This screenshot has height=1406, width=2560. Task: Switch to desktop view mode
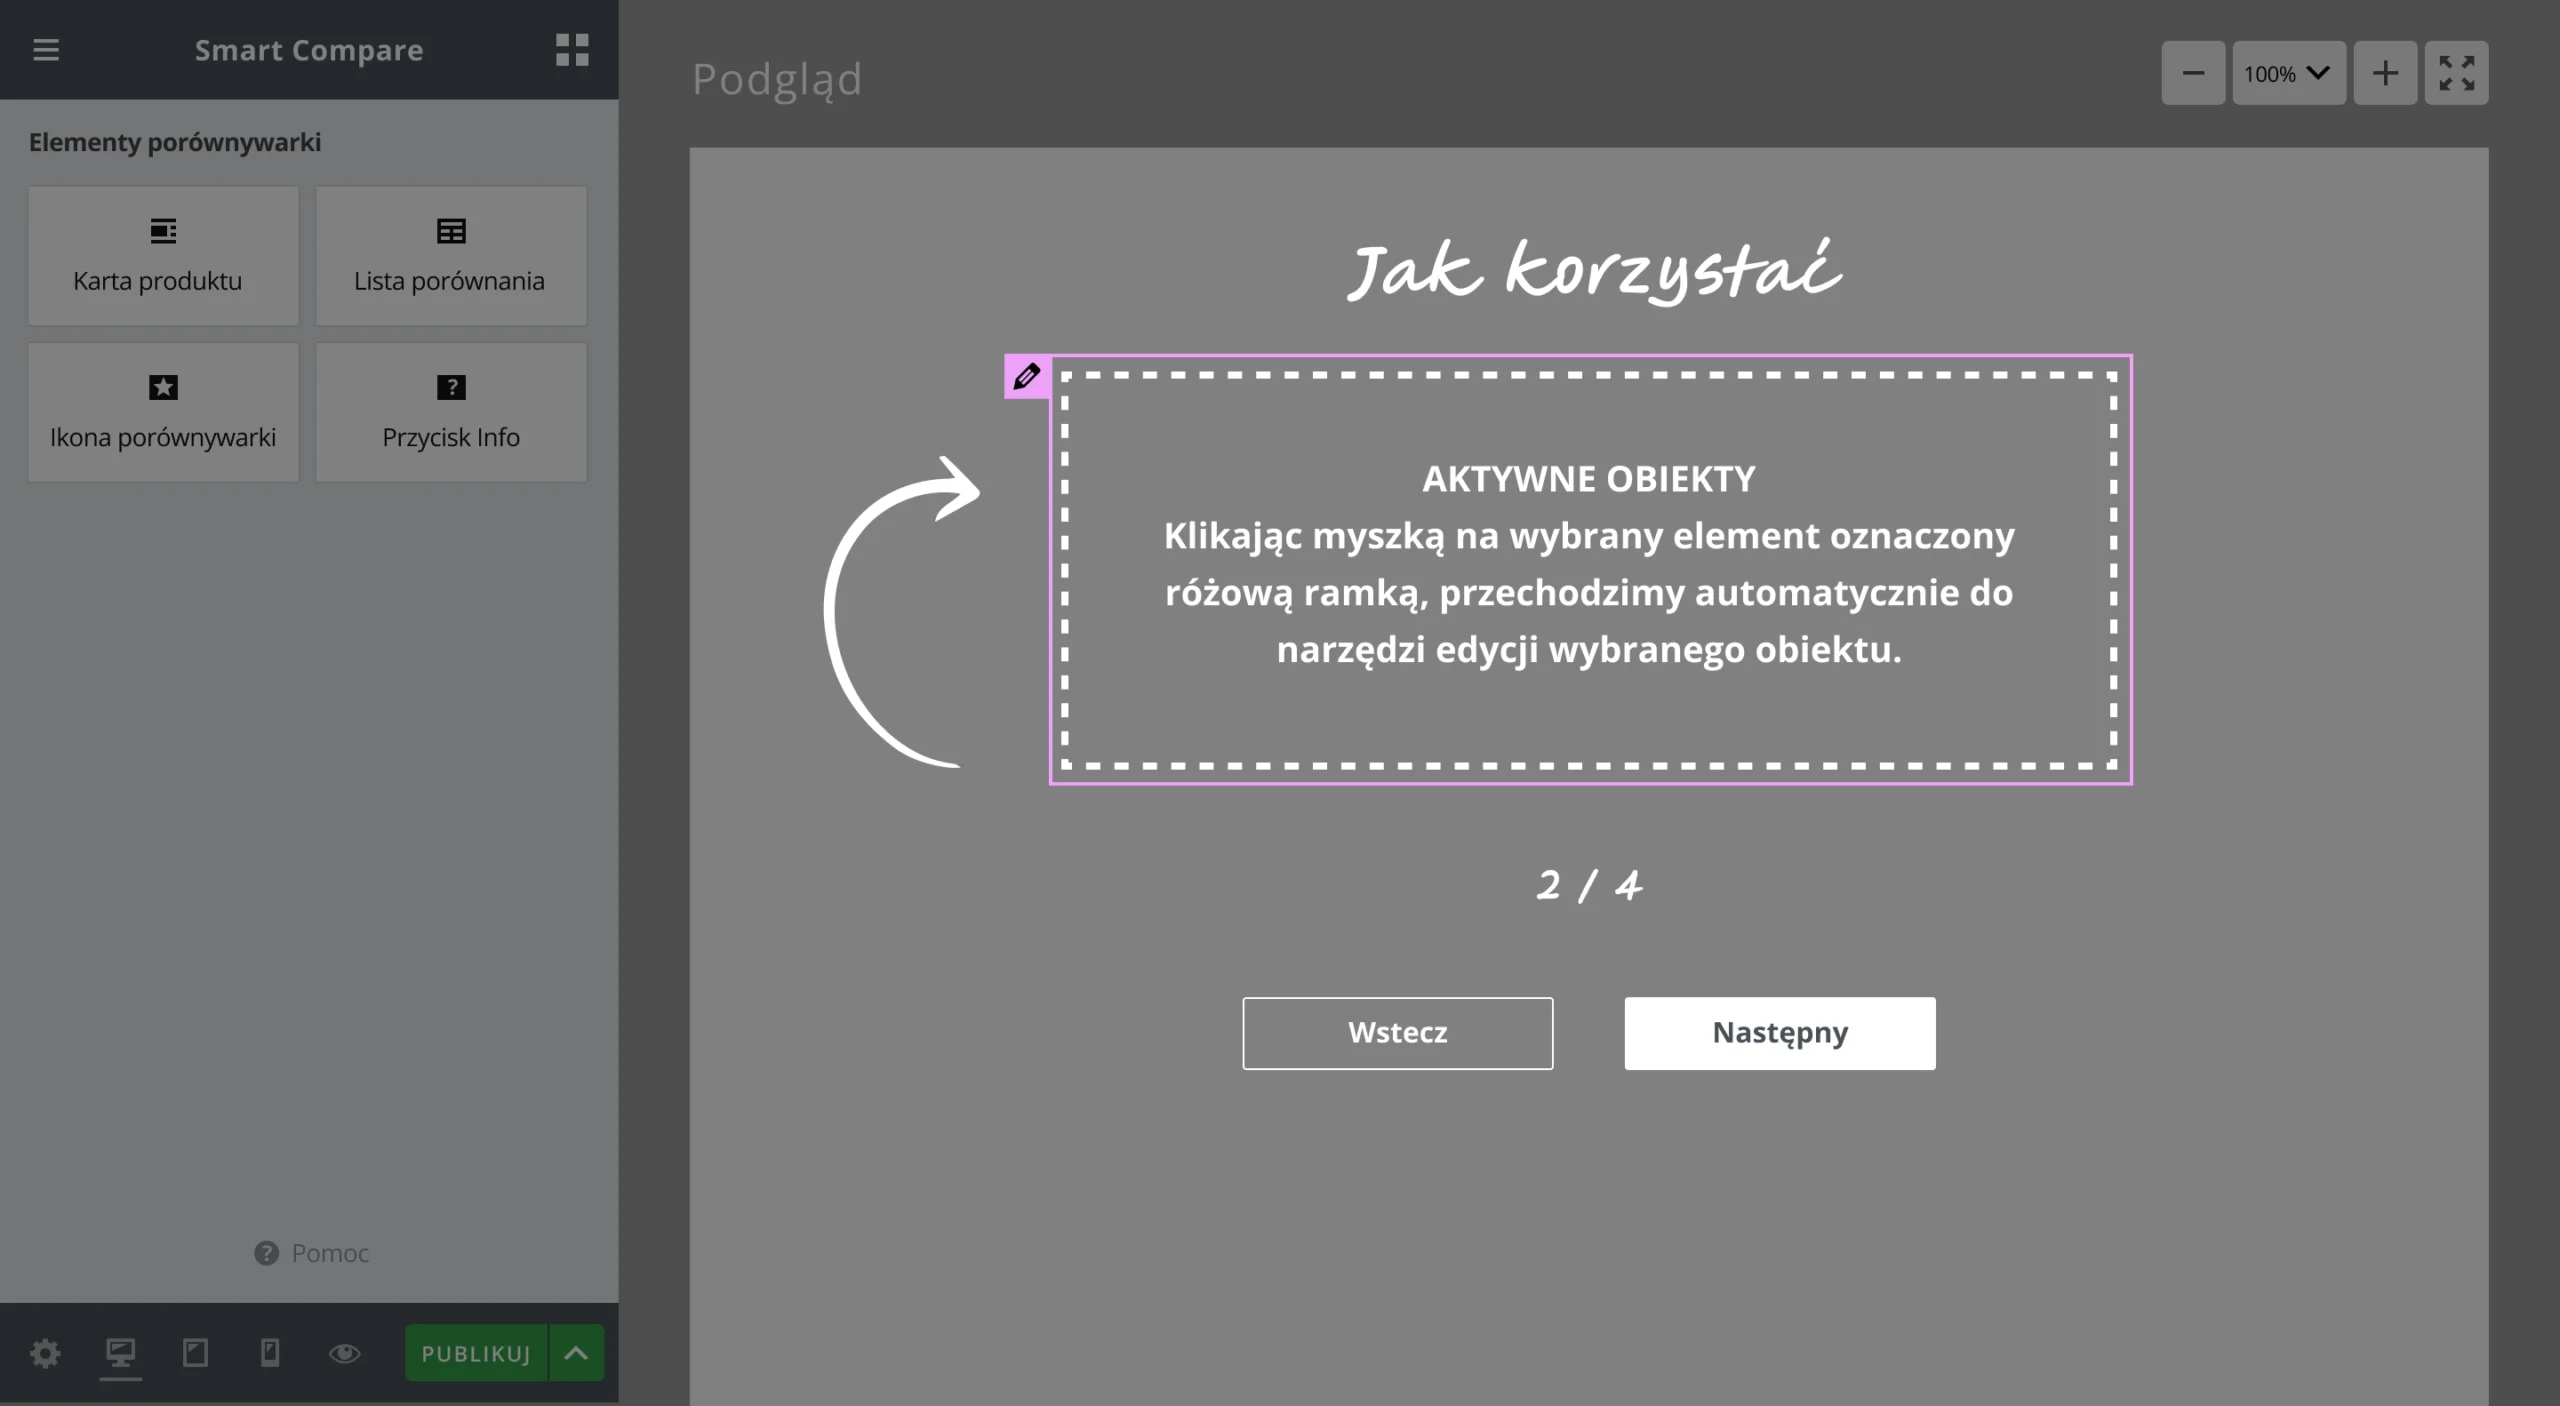[x=121, y=1353]
